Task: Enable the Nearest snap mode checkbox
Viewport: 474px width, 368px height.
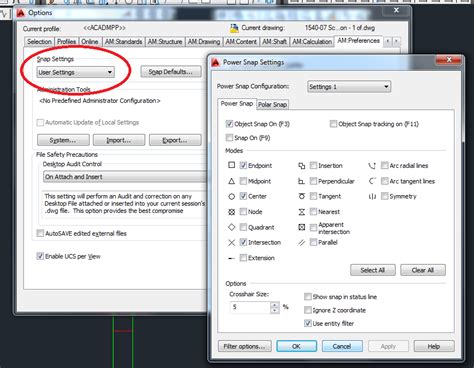Action: click(313, 212)
